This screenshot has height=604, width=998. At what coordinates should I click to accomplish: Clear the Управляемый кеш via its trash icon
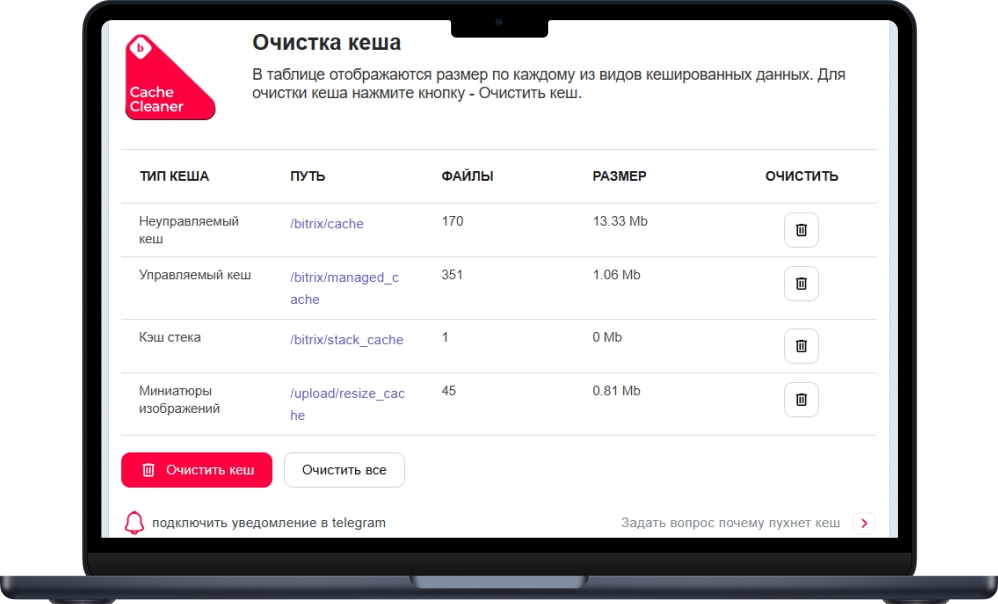click(x=800, y=283)
